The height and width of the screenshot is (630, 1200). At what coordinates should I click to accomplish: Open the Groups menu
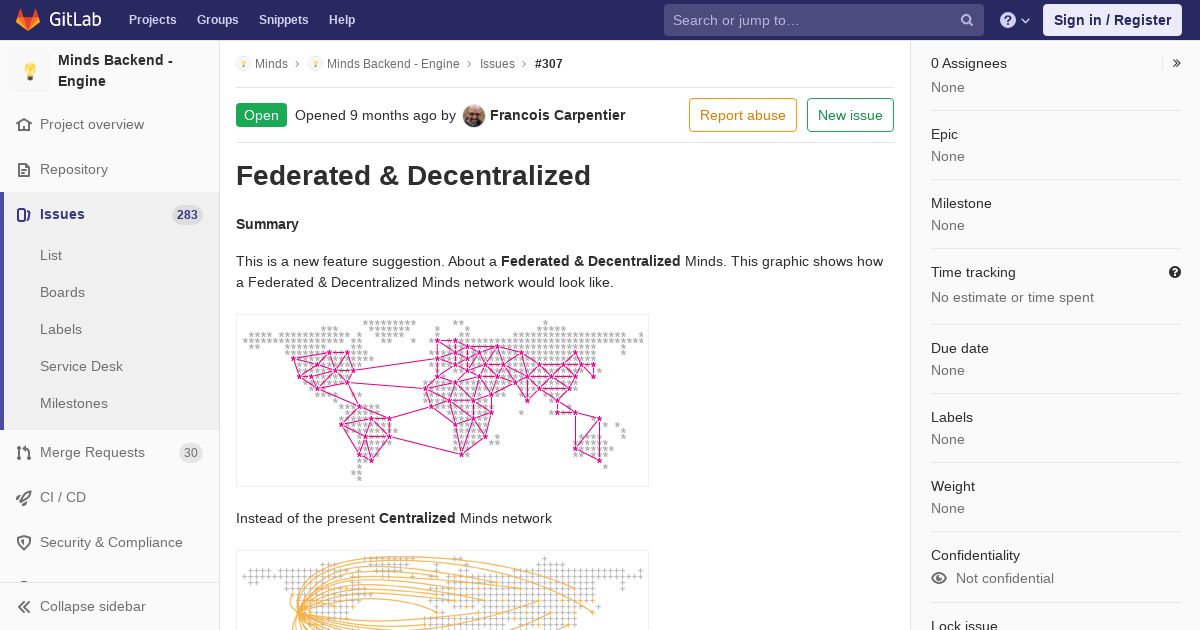click(x=217, y=20)
